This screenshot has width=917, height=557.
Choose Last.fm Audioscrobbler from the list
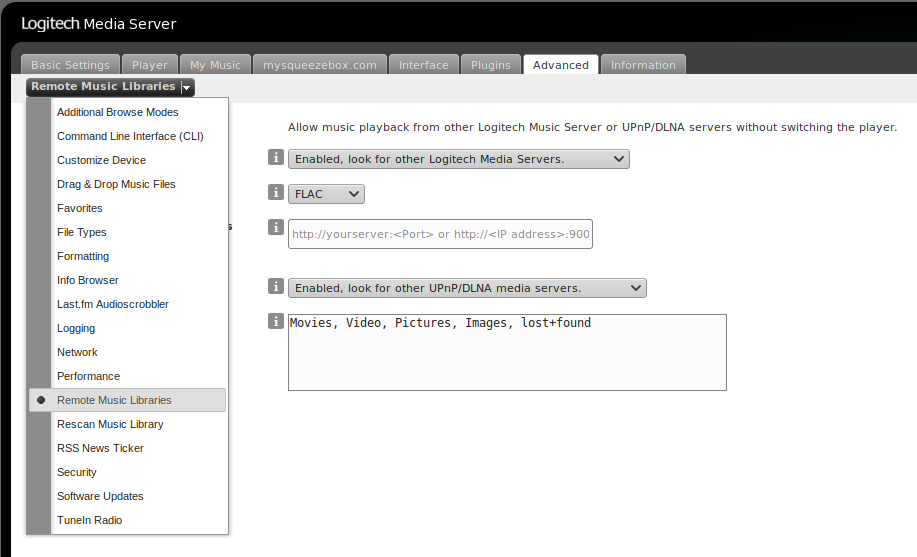[x=127, y=304]
